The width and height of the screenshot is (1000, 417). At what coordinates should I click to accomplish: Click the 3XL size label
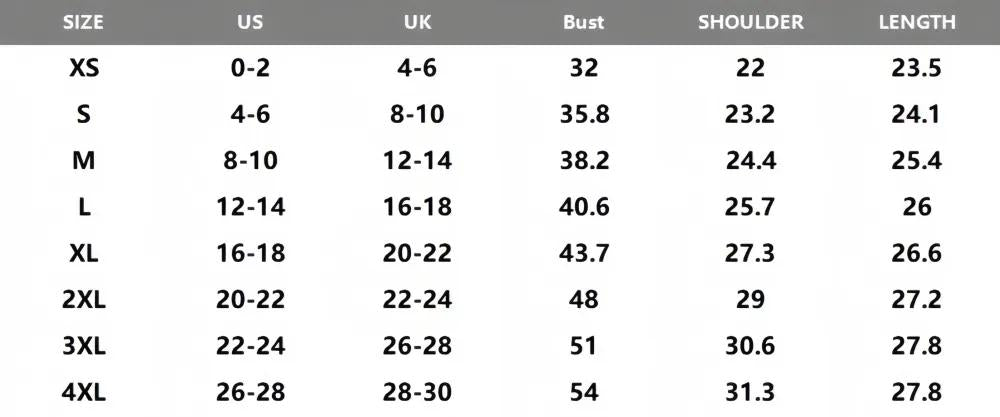(84, 346)
